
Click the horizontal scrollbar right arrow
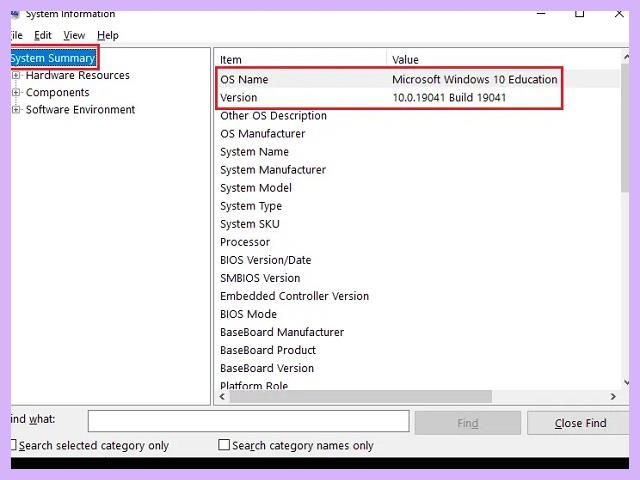[613, 396]
